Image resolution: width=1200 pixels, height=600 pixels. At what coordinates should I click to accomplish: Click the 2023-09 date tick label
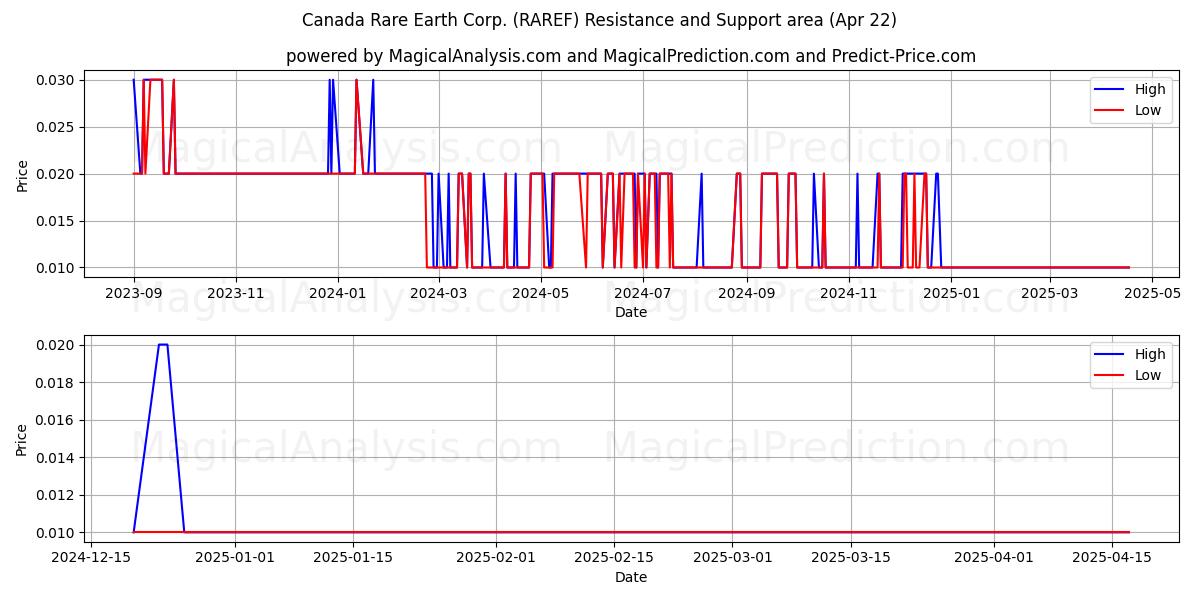(134, 293)
